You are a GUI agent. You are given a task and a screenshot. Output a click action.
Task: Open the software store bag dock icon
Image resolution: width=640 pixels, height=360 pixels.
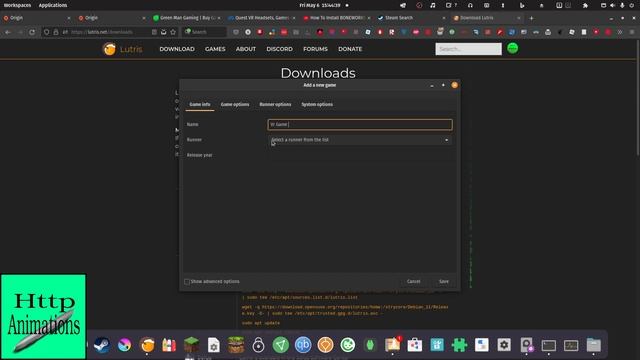pos(415,345)
